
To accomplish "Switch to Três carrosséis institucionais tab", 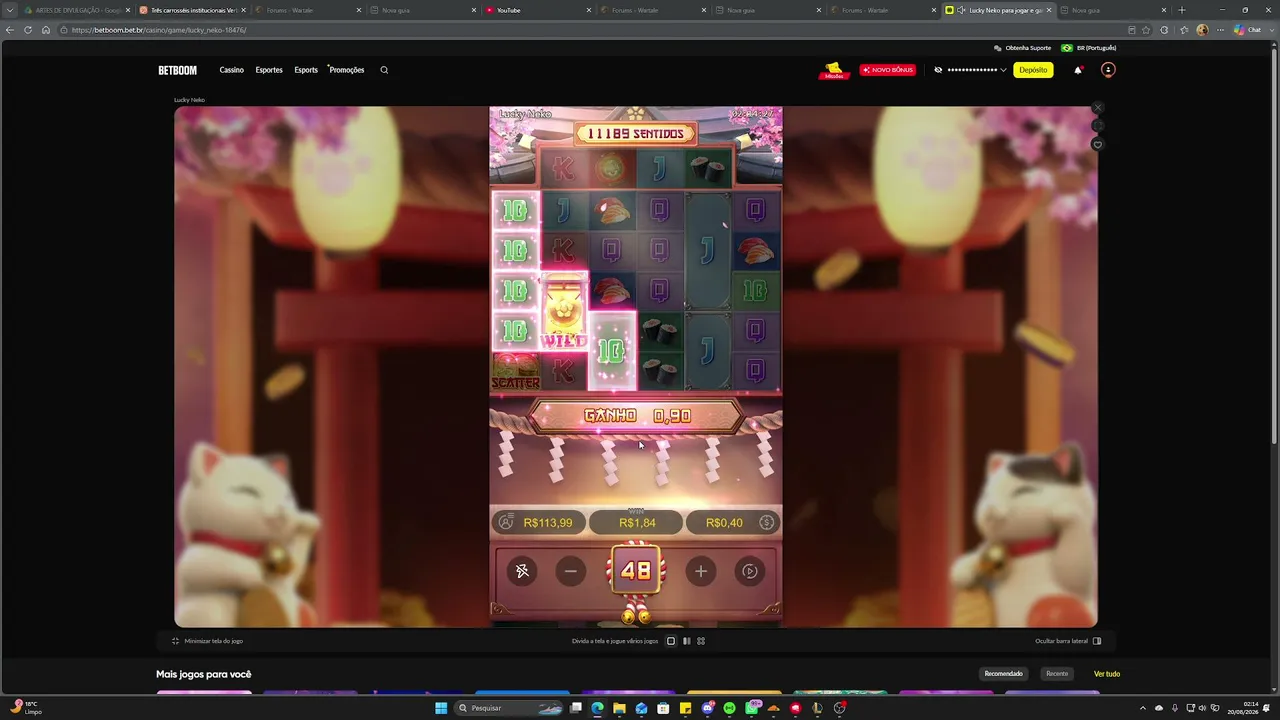I will 193,10.
